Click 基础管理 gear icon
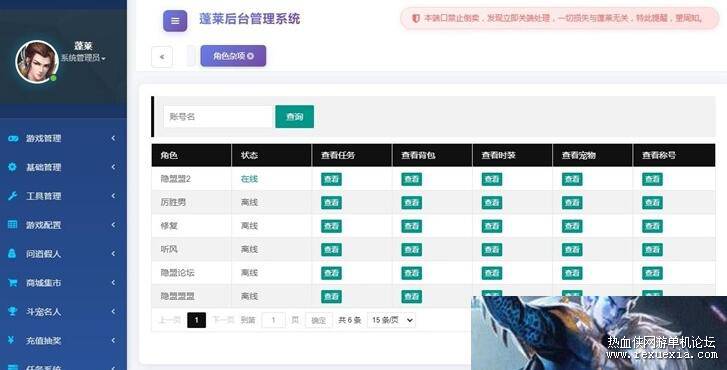 (x=13, y=167)
